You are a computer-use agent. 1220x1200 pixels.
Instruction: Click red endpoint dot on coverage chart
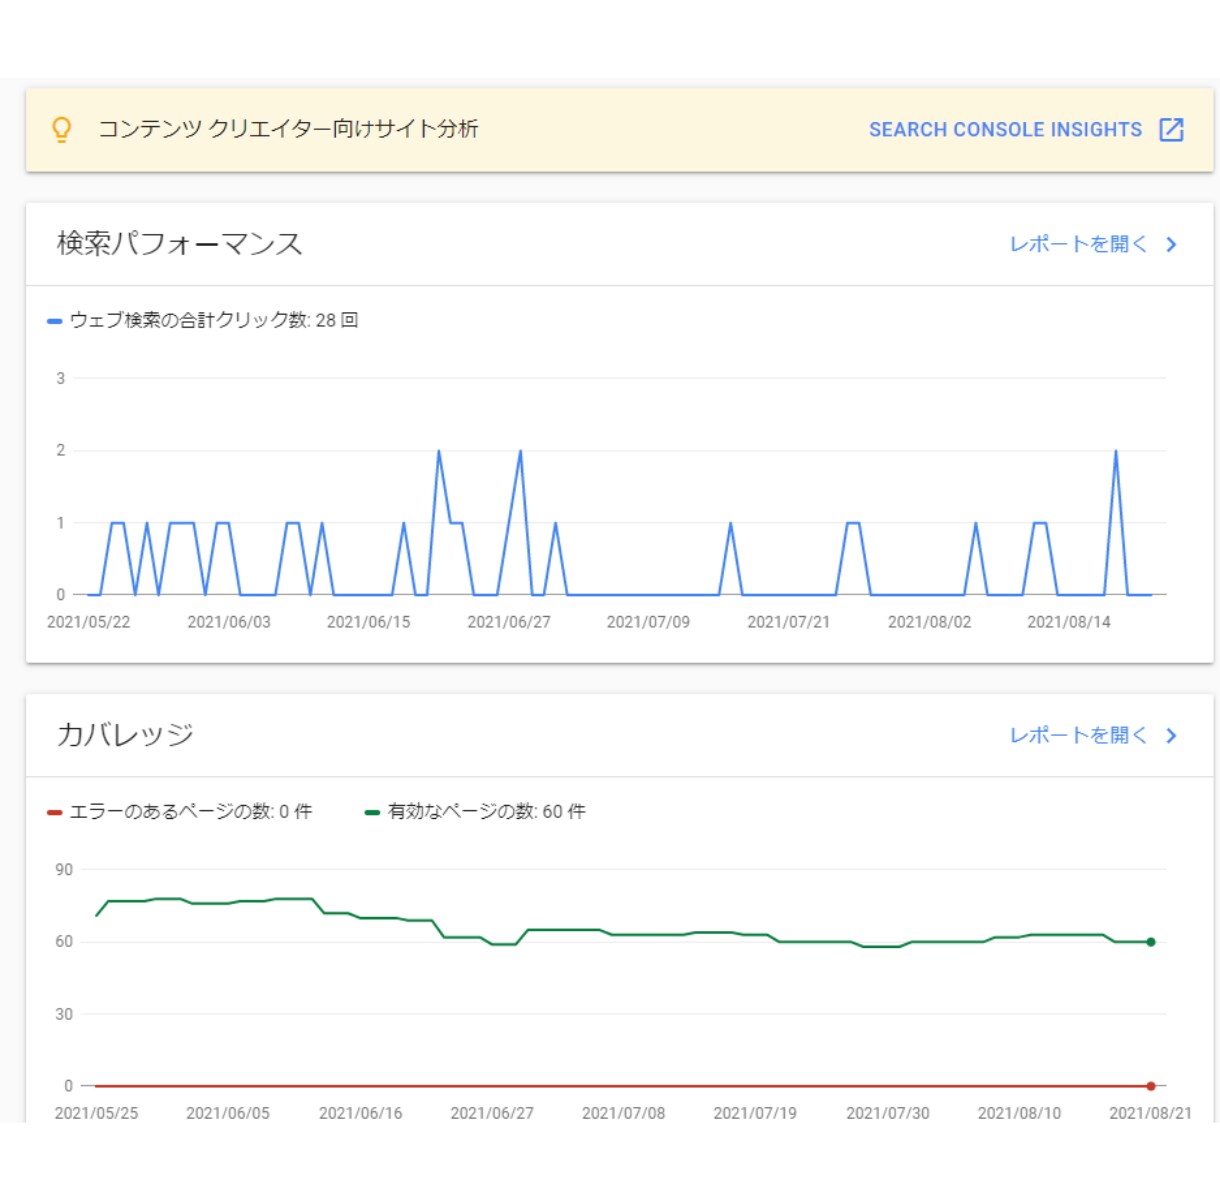click(1151, 1086)
